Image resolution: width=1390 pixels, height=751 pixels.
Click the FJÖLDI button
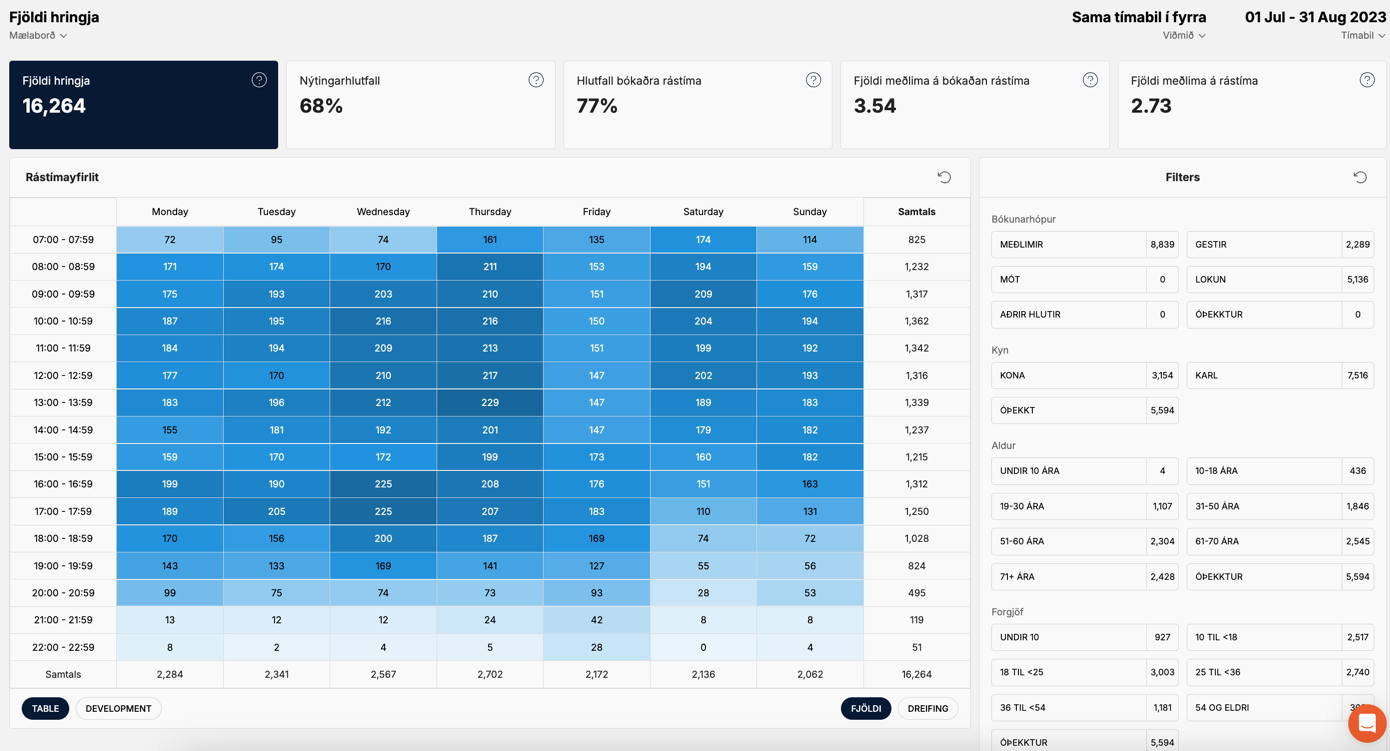[x=865, y=709]
